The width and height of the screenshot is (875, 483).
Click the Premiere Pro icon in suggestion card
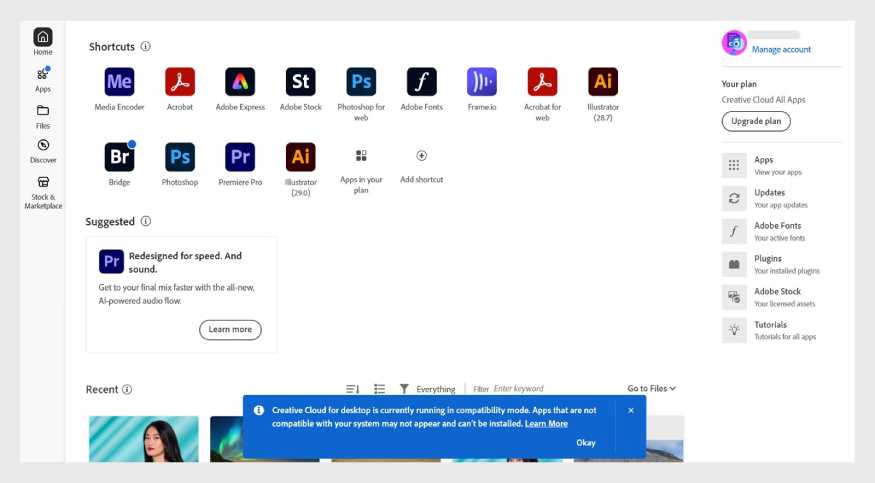point(111,262)
